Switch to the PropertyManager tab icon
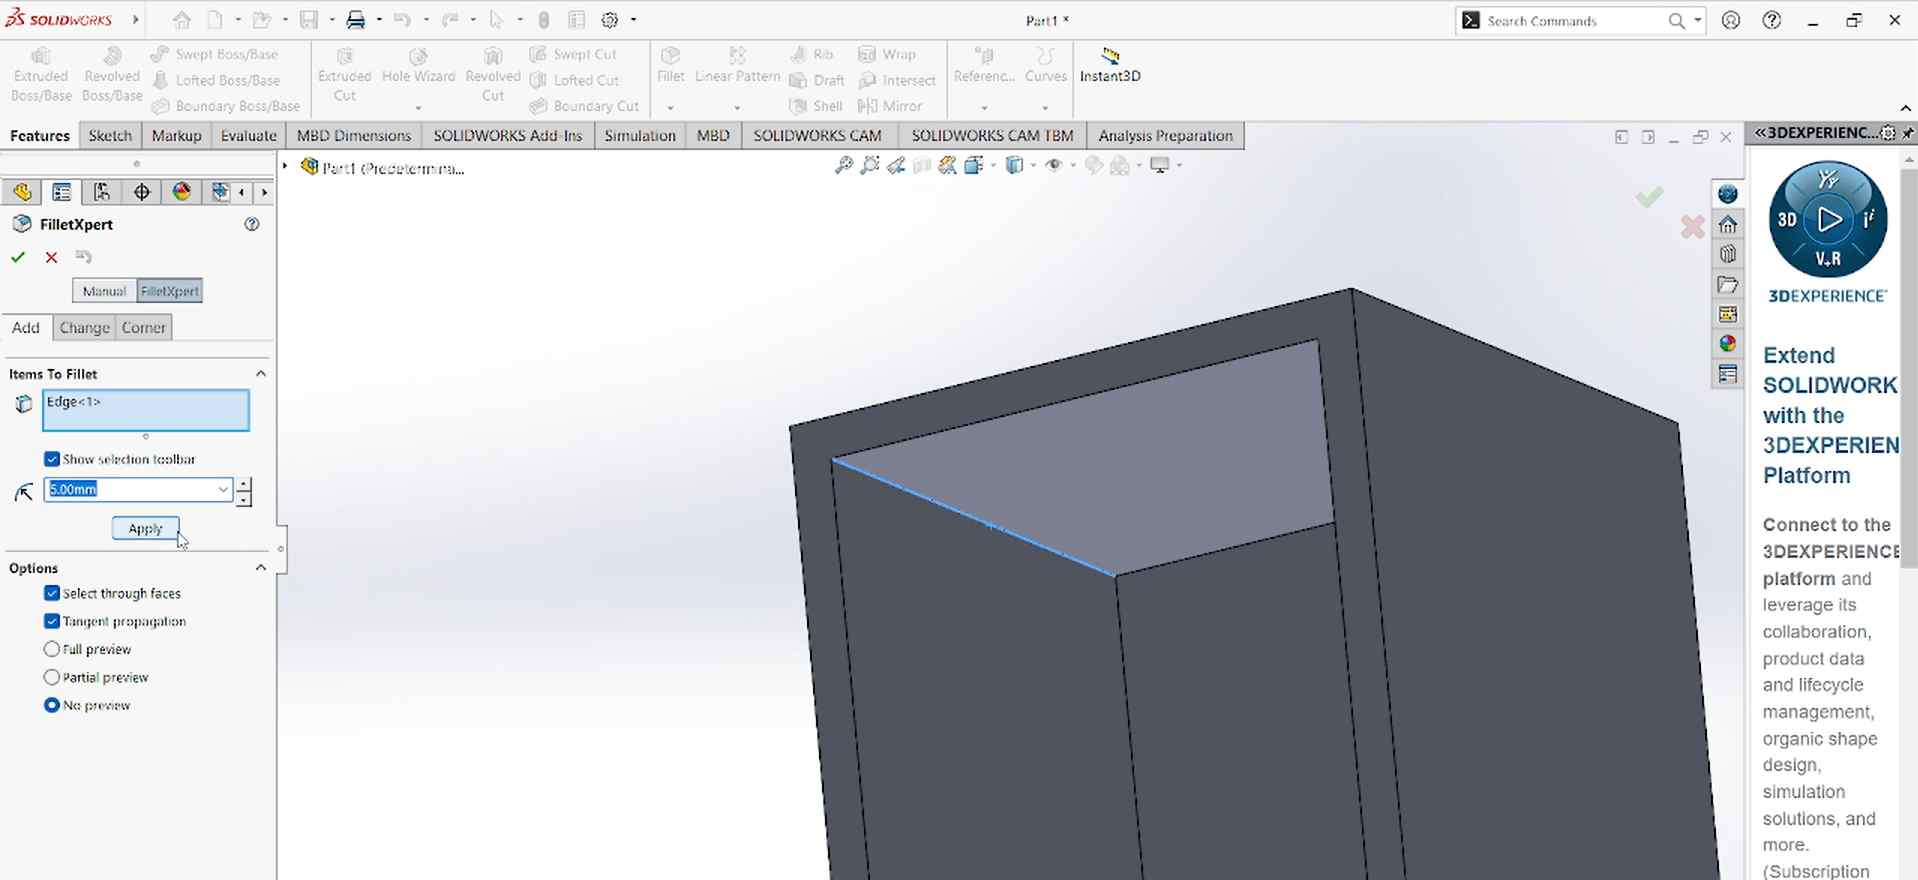 tap(62, 192)
